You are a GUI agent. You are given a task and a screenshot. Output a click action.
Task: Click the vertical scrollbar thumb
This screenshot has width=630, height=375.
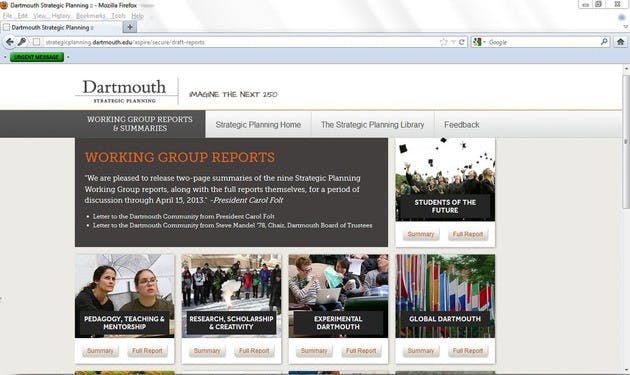(626, 141)
